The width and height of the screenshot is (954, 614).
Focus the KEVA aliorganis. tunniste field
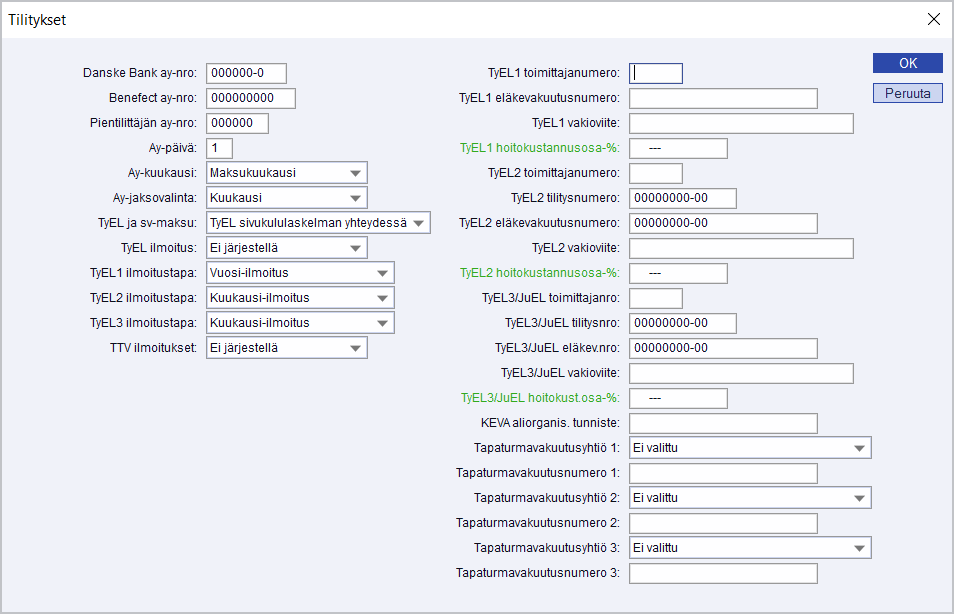(x=723, y=423)
